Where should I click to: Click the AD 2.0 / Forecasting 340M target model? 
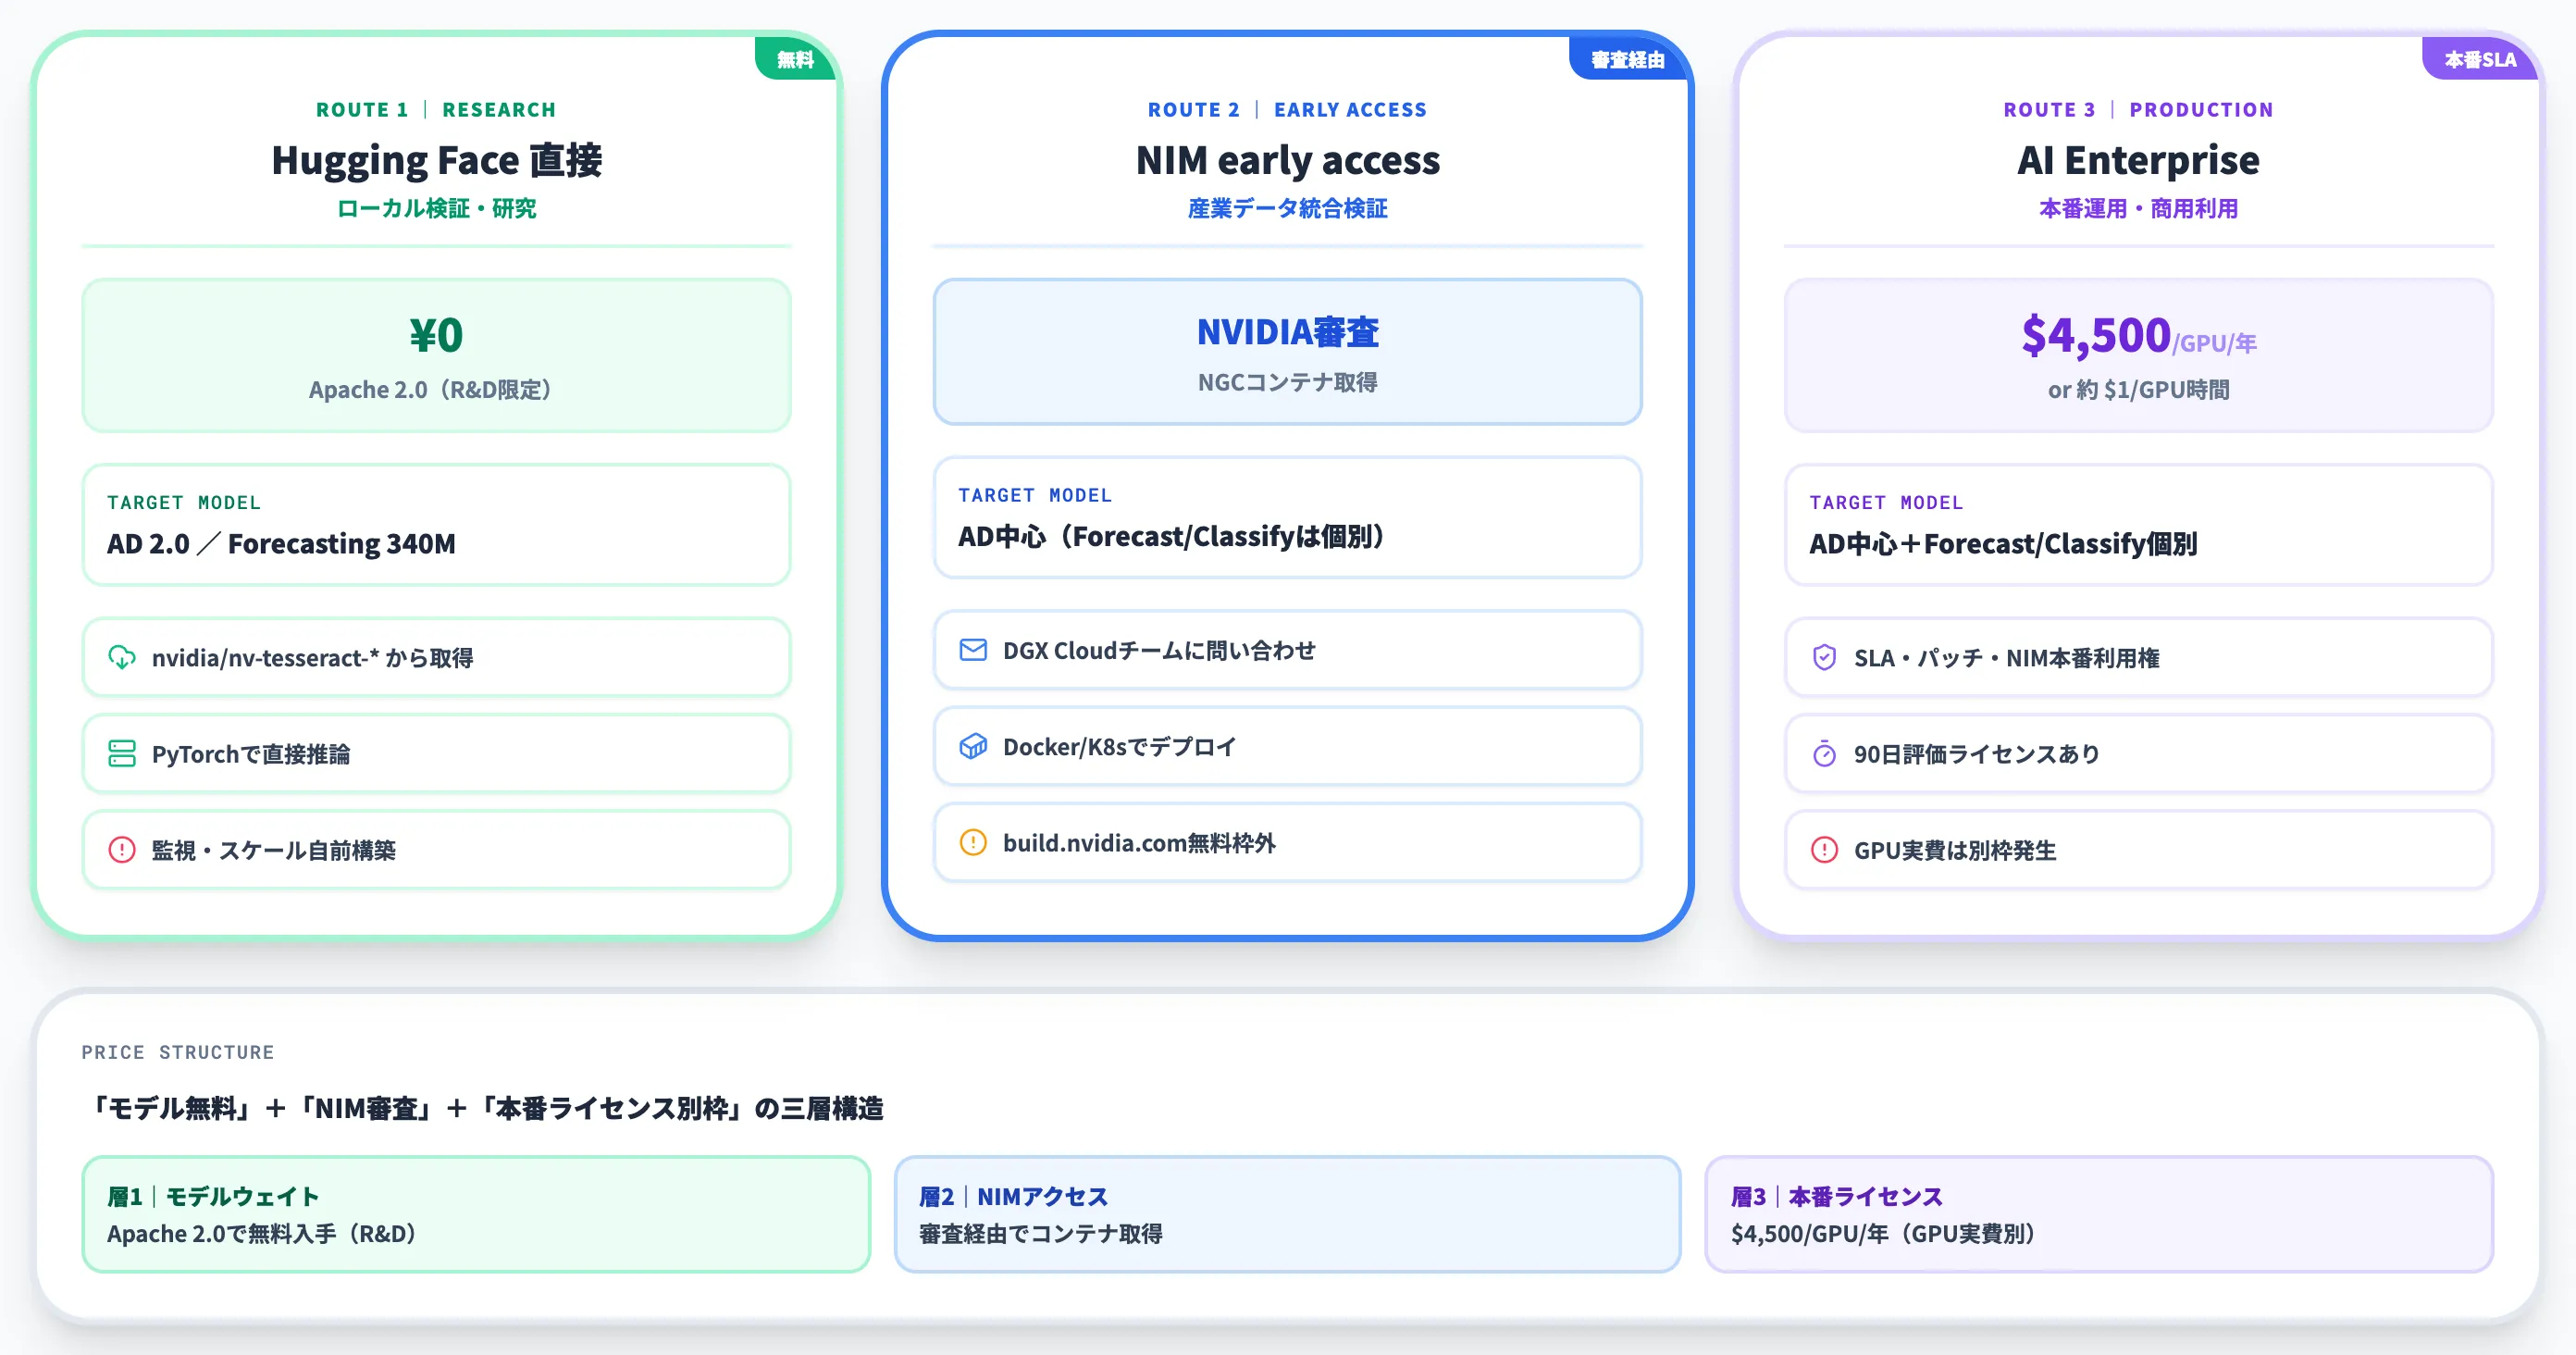281,544
